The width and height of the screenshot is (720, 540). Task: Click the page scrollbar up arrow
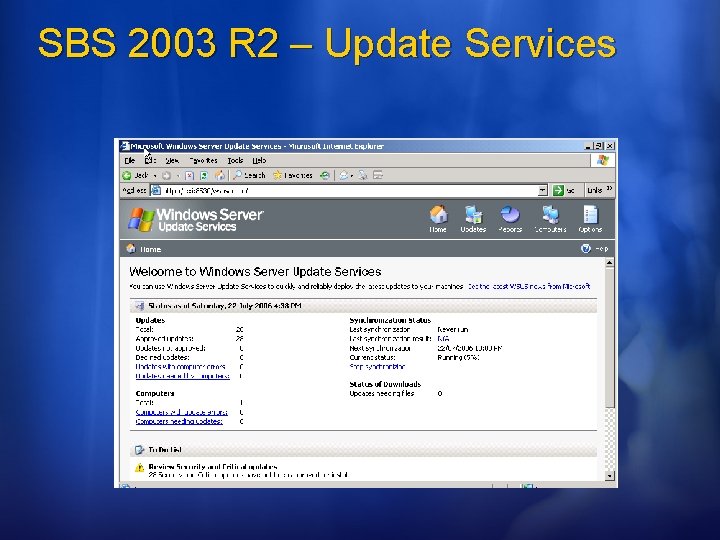point(609,263)
